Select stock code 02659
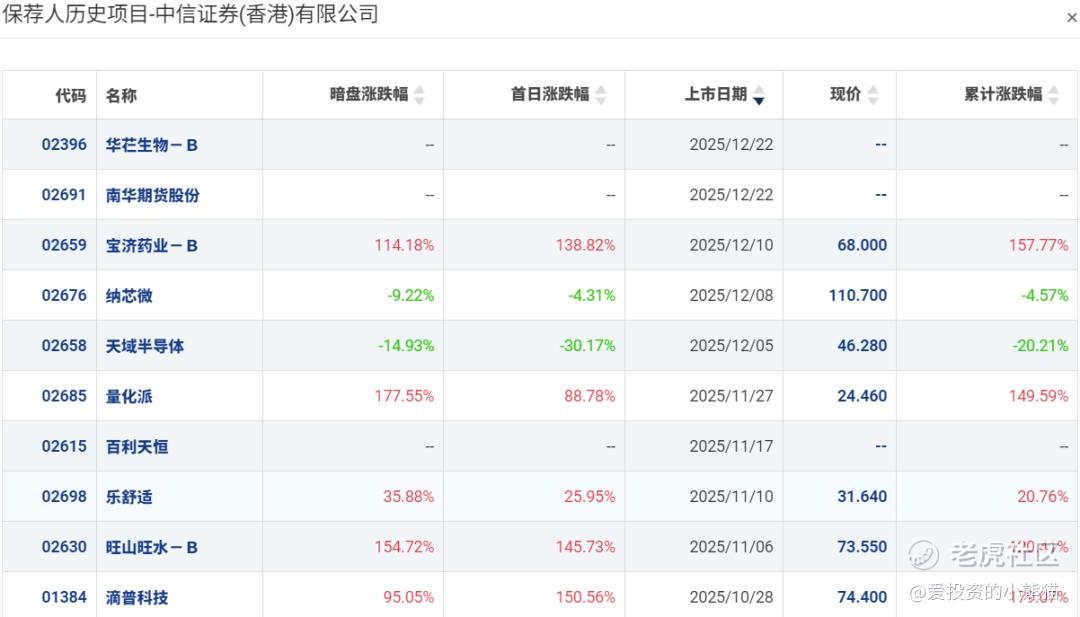 64,245
